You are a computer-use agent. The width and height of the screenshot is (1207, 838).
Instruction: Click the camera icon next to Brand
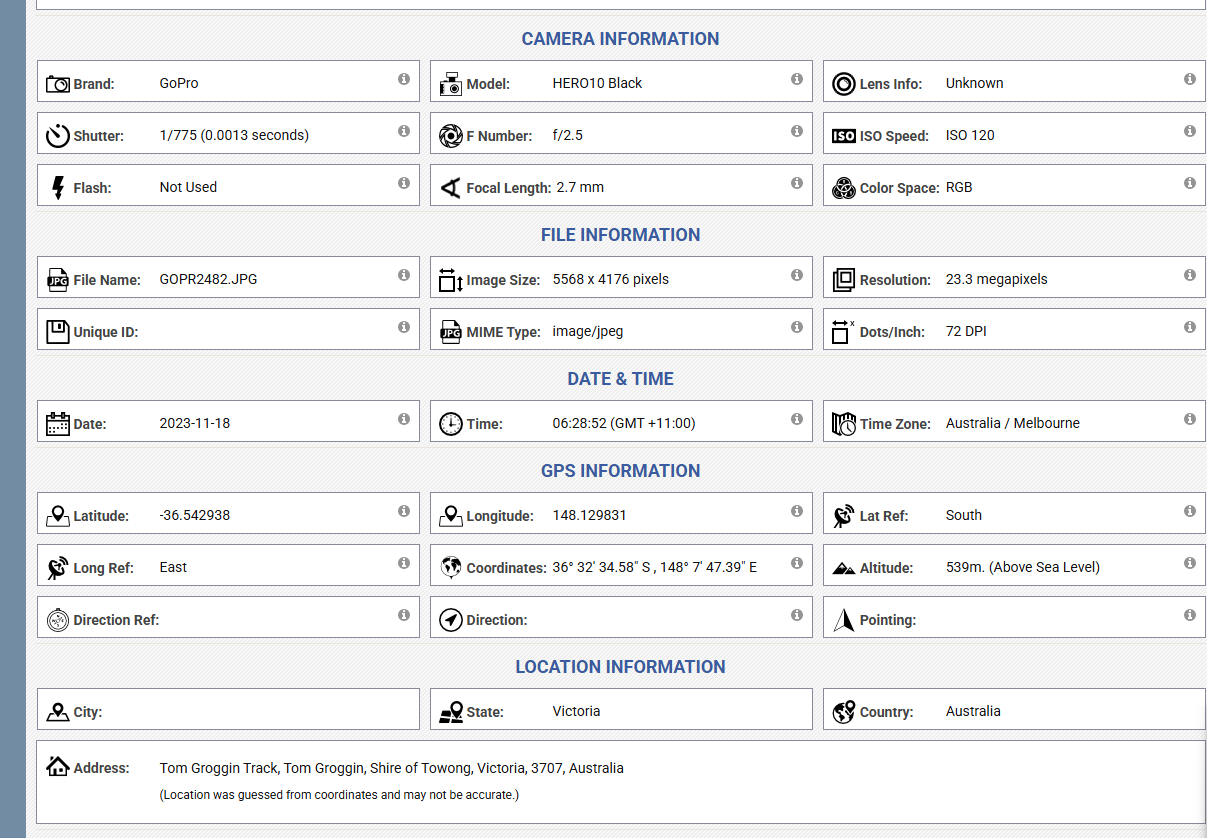pos(58,84)
